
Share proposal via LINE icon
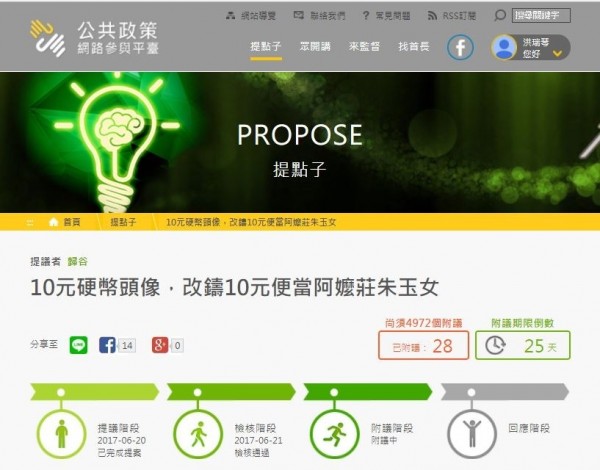click(x=78, y=345)
